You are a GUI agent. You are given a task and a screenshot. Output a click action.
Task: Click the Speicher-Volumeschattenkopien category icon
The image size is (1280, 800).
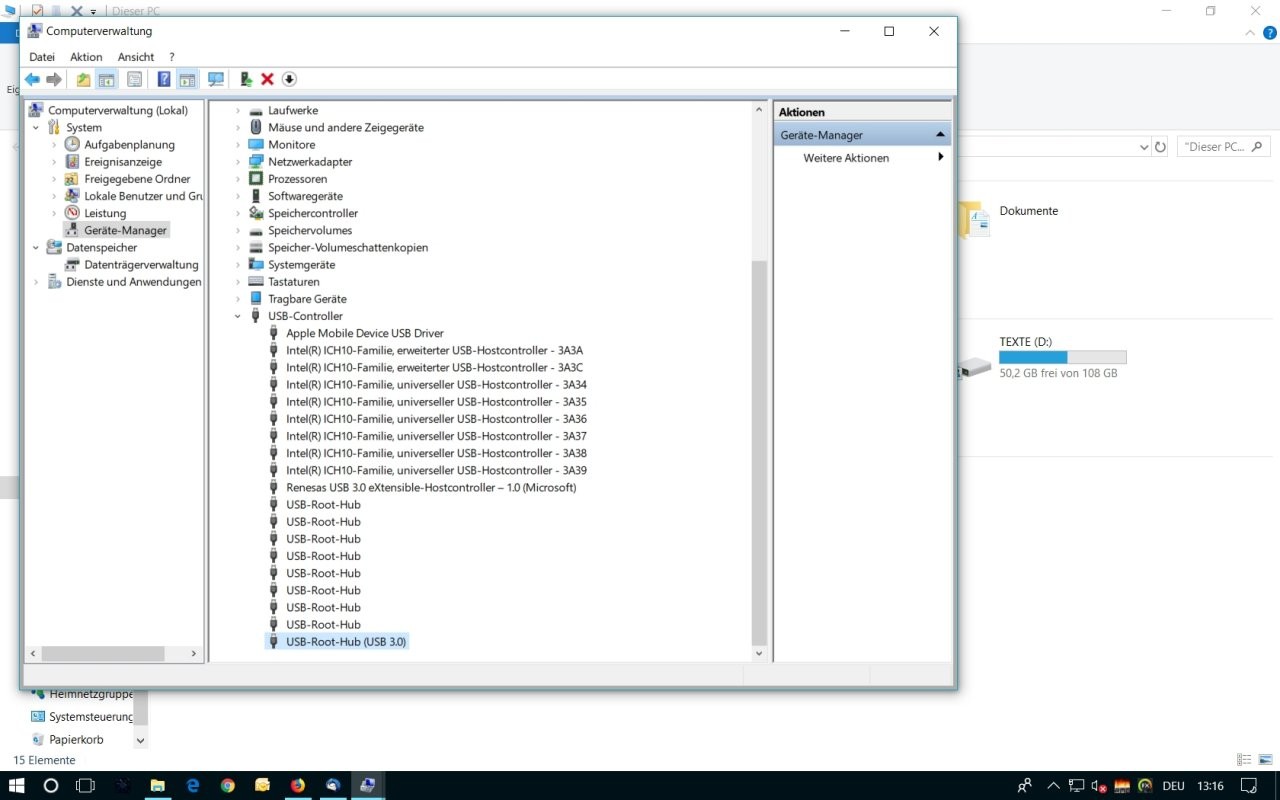(256, 248)
